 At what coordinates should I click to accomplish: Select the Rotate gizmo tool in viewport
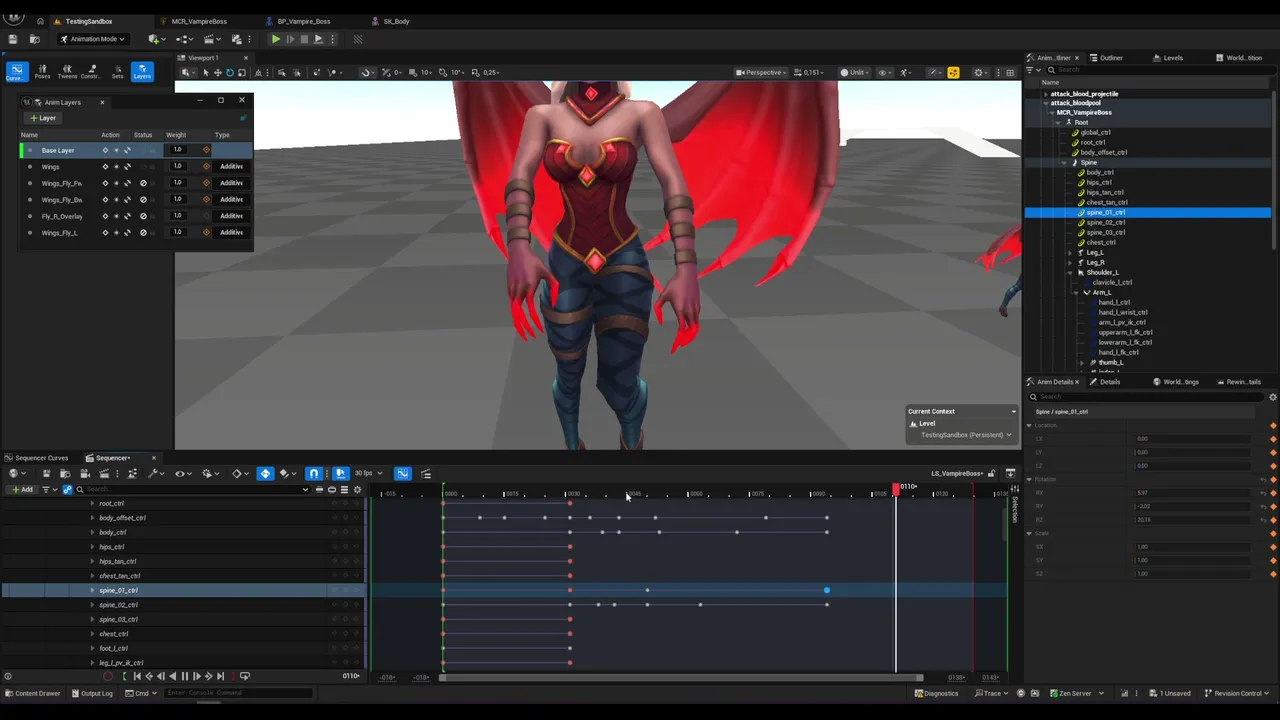click(x=230, y=72)
